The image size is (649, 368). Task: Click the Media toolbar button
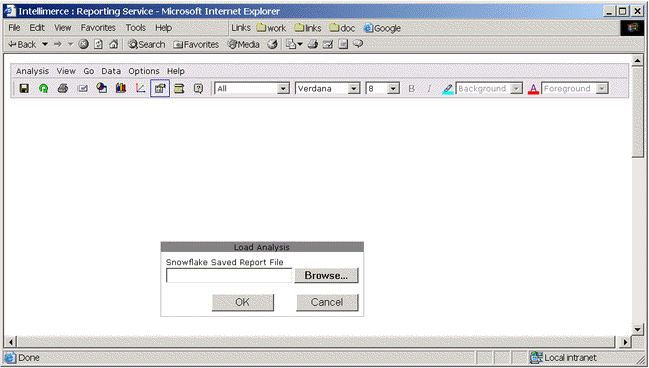[x=244, y=44]
